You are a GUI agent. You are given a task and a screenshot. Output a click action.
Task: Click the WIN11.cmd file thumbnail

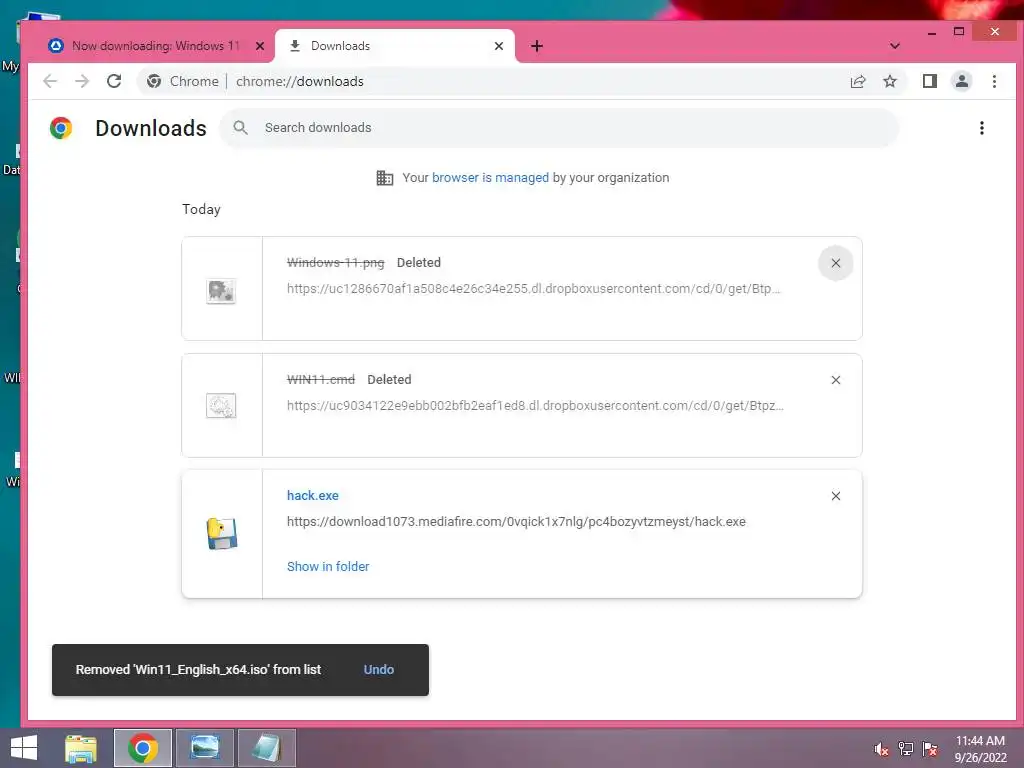pyautogui.click(x=221, y=406)
